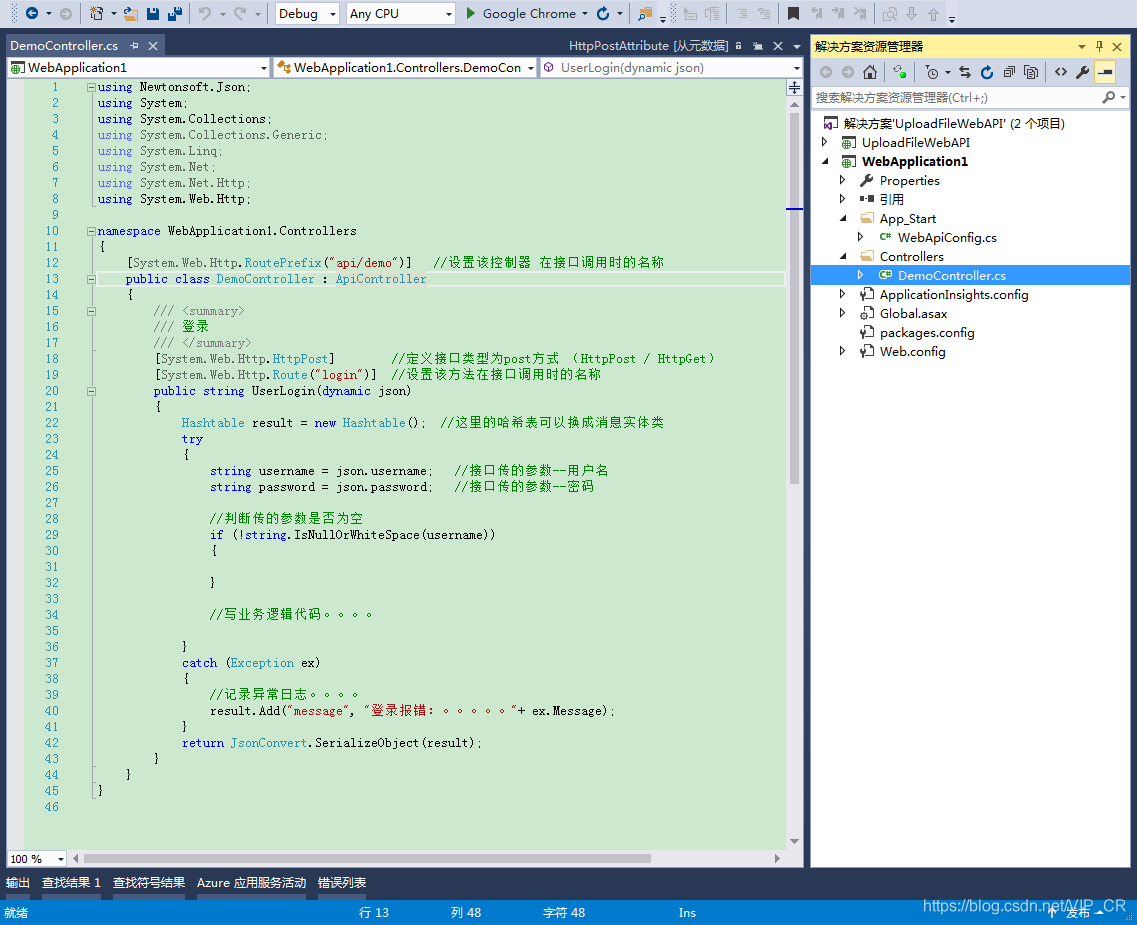Click the Save All icon
The height and width of the screenshot is (925, 1137).
click(x=175, y=13)
